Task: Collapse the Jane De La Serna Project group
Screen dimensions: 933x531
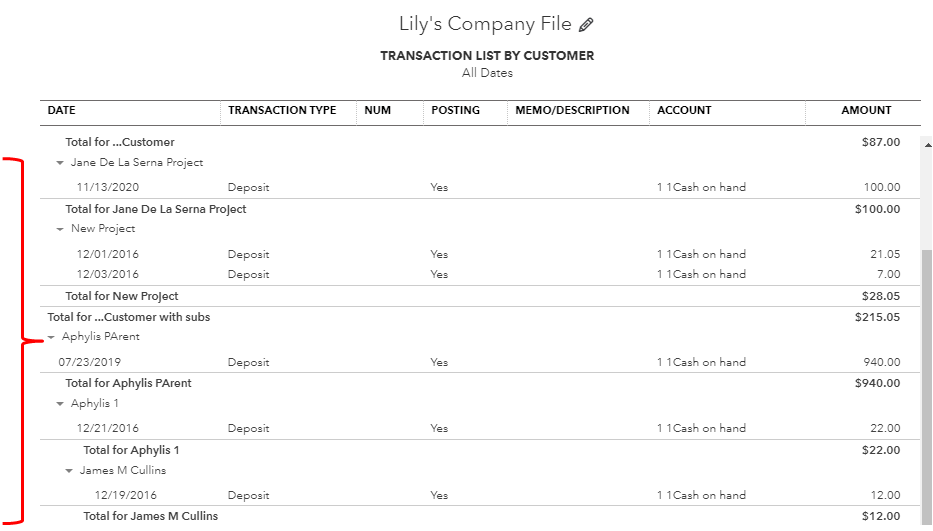Action: (60, 163)
